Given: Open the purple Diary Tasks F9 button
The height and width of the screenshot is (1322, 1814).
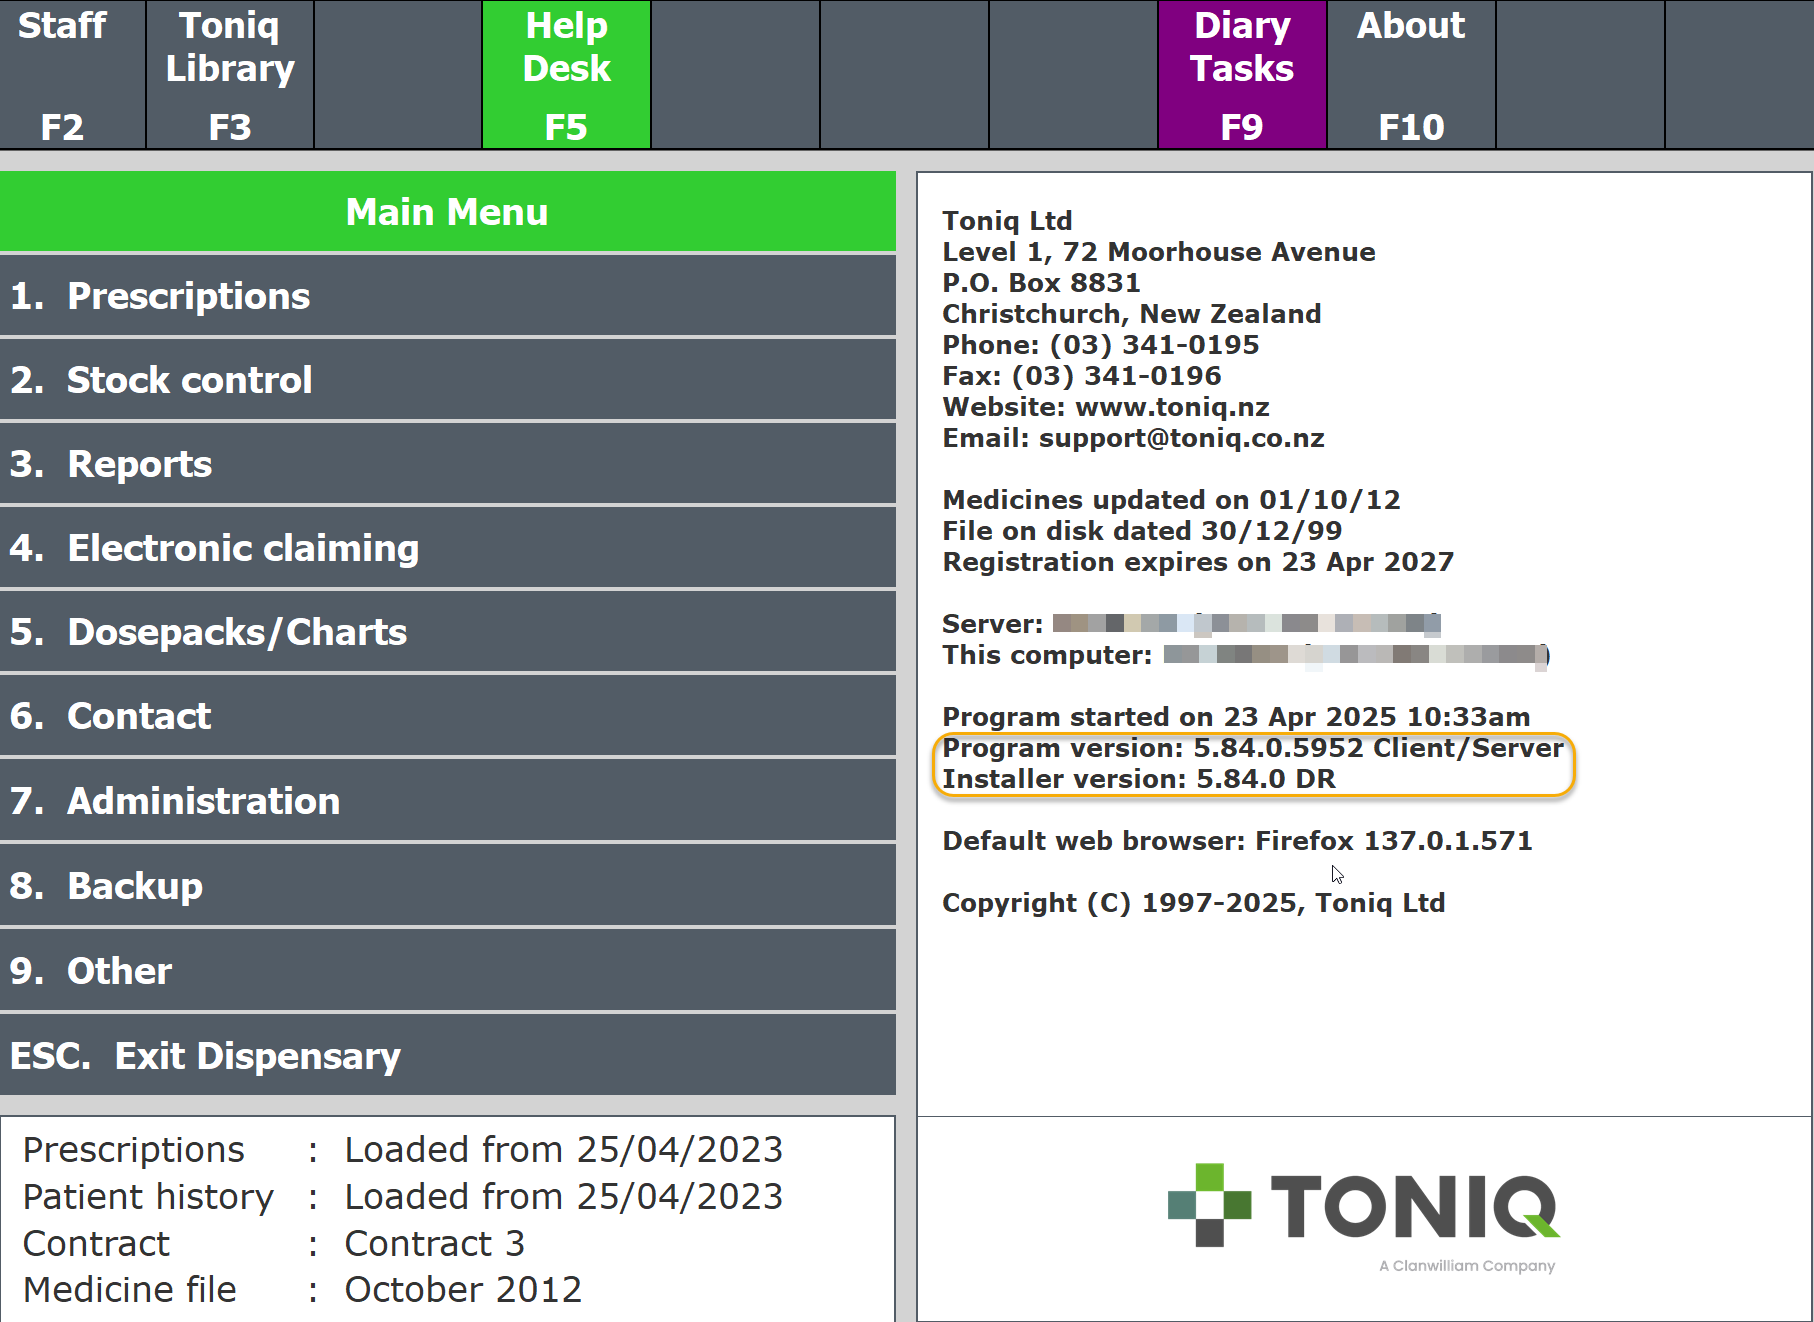Looking at the screenshot, I should coord(1242,75).
